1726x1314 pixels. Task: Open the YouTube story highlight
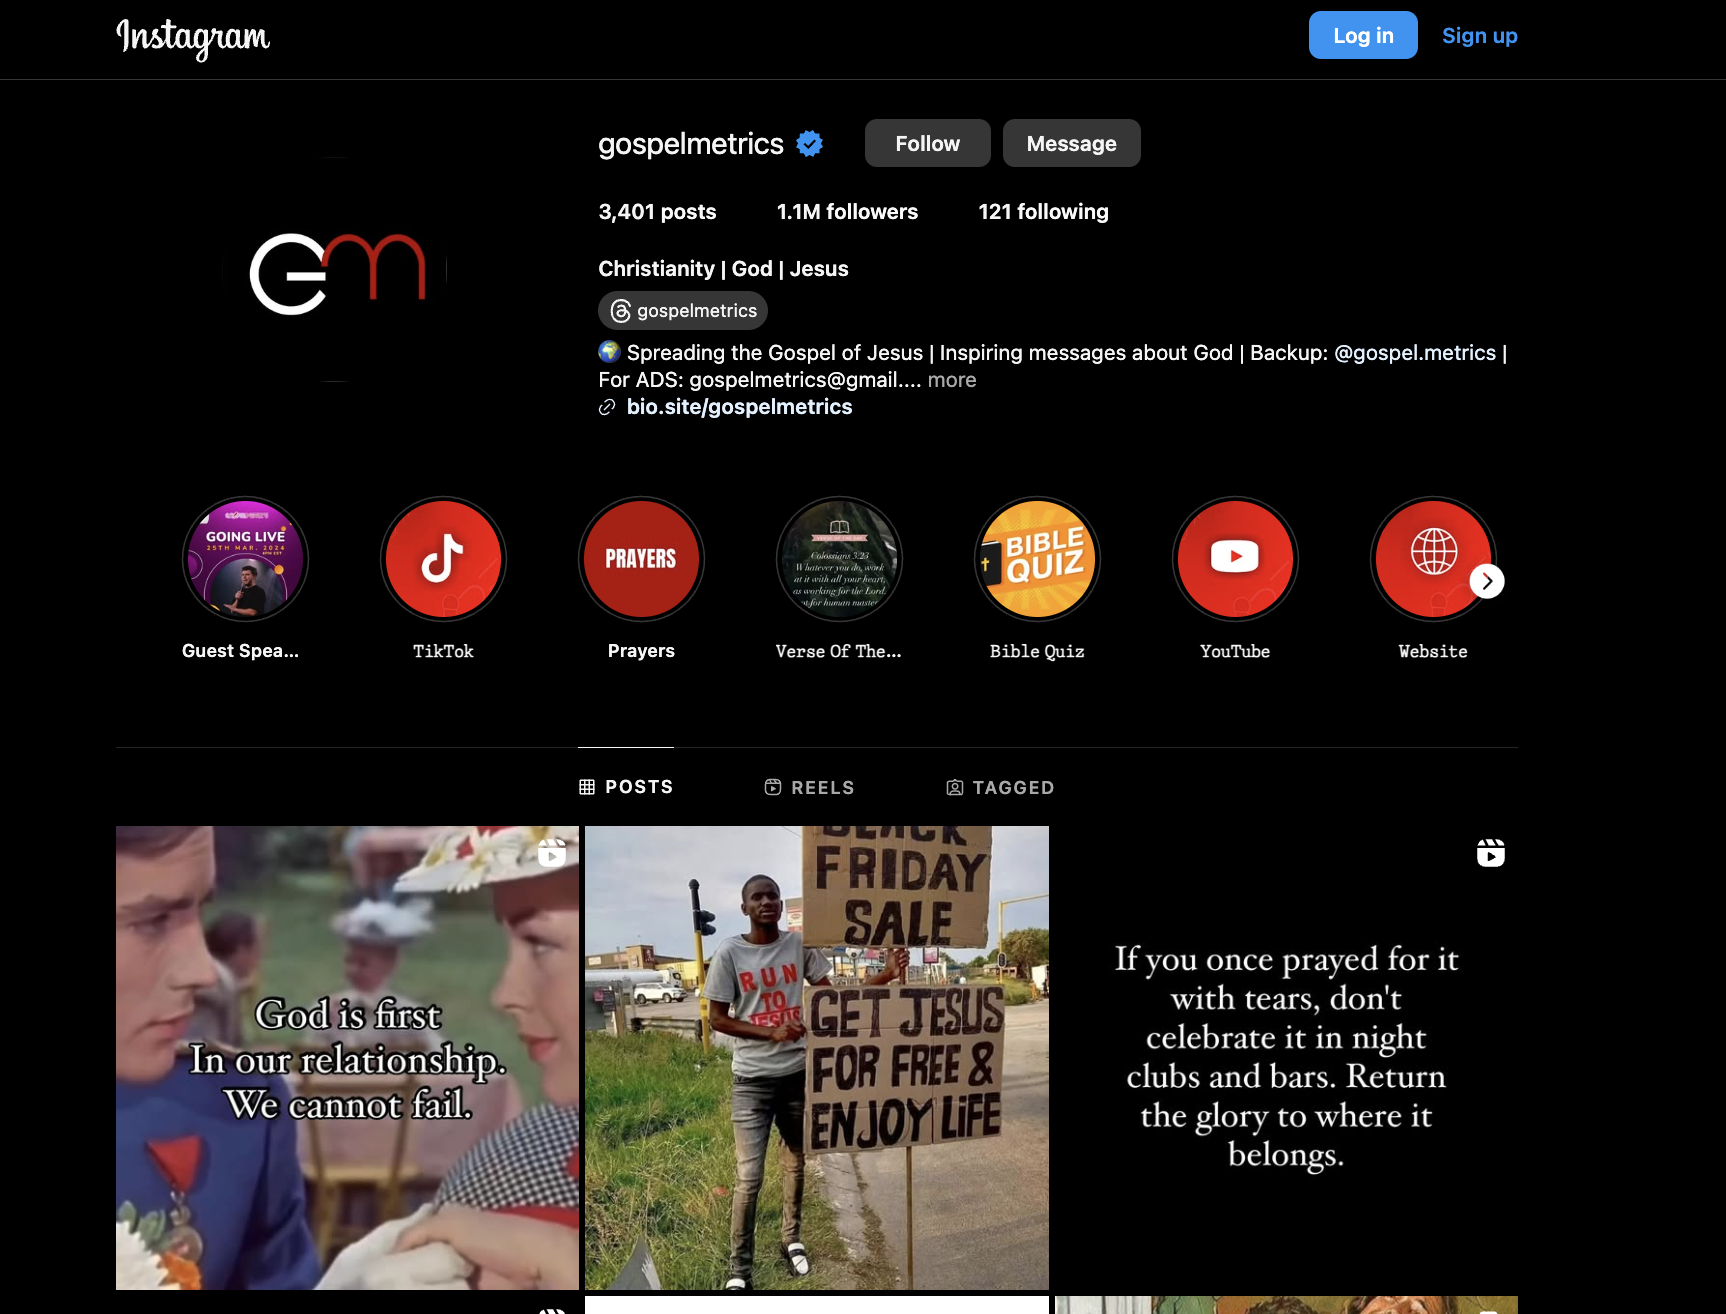click(1235, 559)
